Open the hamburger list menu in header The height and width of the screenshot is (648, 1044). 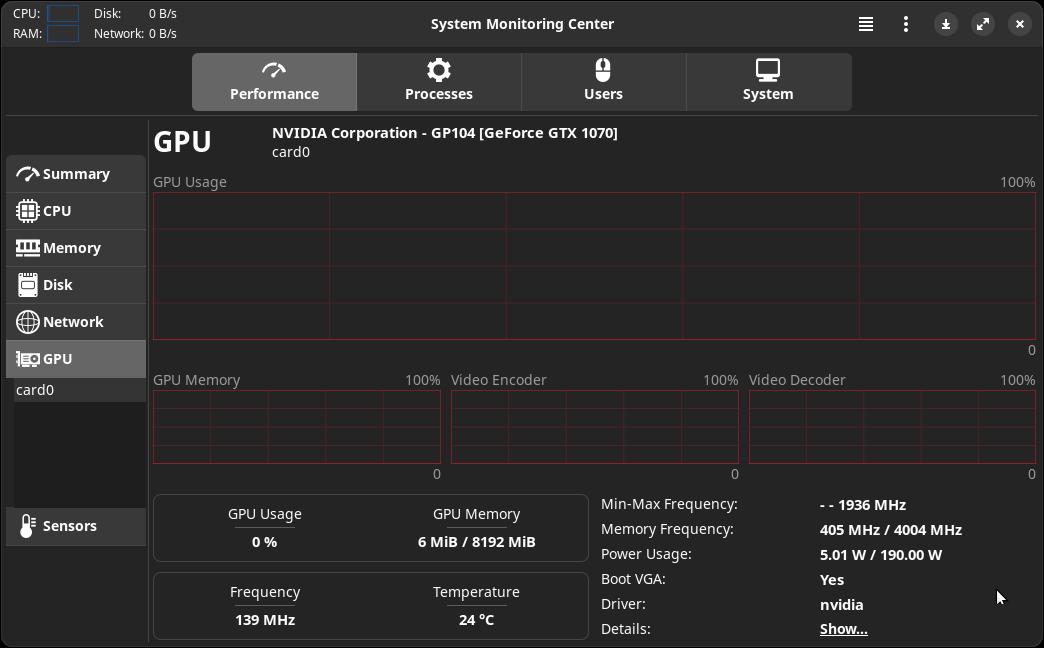coord(866,24)
